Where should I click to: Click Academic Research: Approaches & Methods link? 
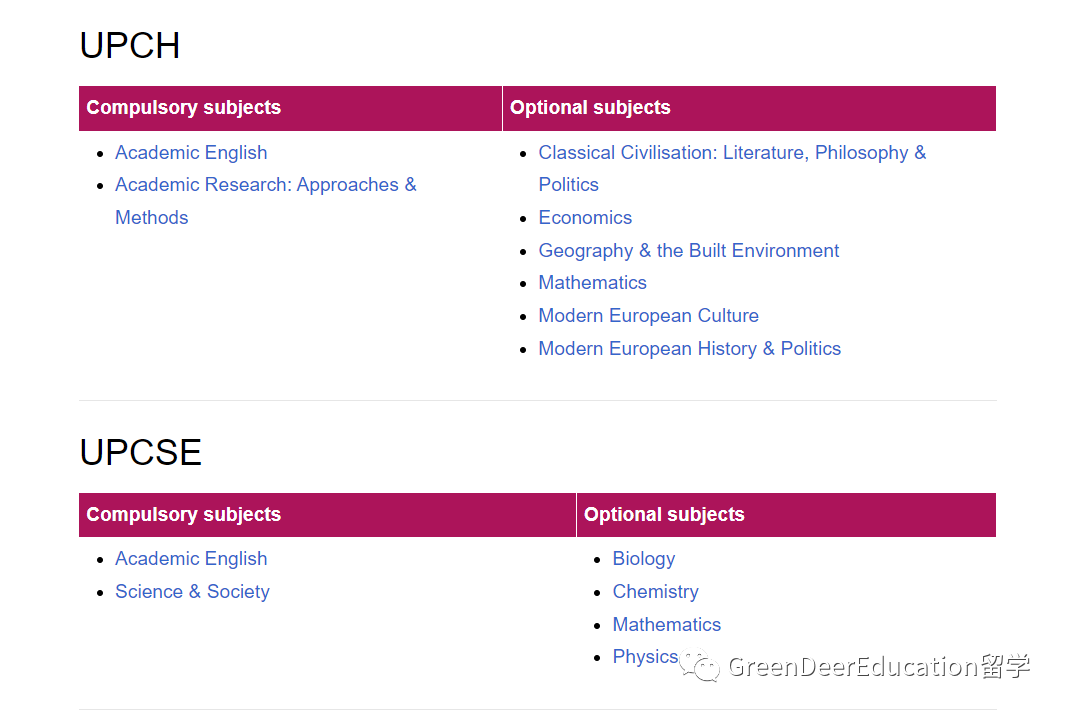[x=265, y=185]
